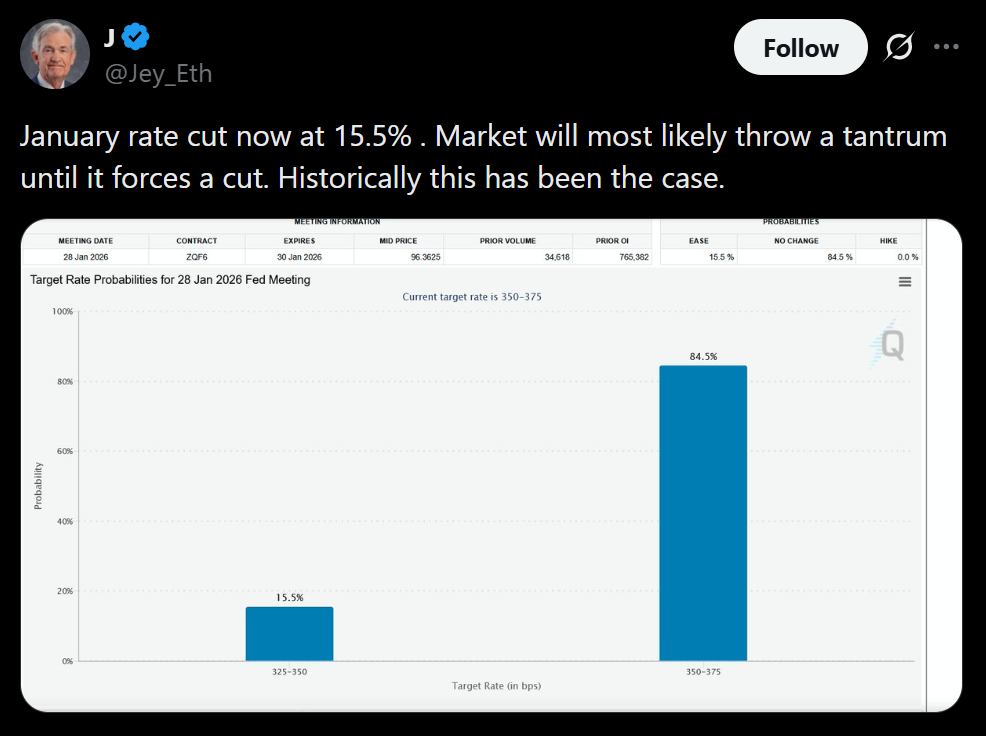The height and width of the screenshot is (736, 986).
Task: Select the 84.5% probability bar
Action: point(703,512)
